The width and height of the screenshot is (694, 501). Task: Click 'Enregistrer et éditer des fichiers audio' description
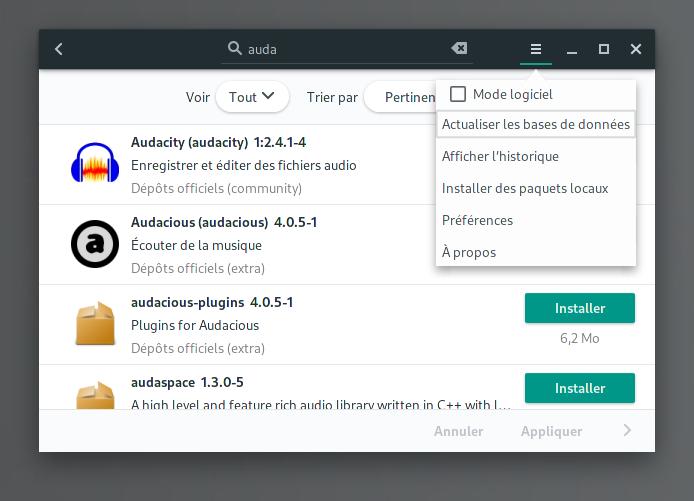pyautogui.click(x=243, y=166)
